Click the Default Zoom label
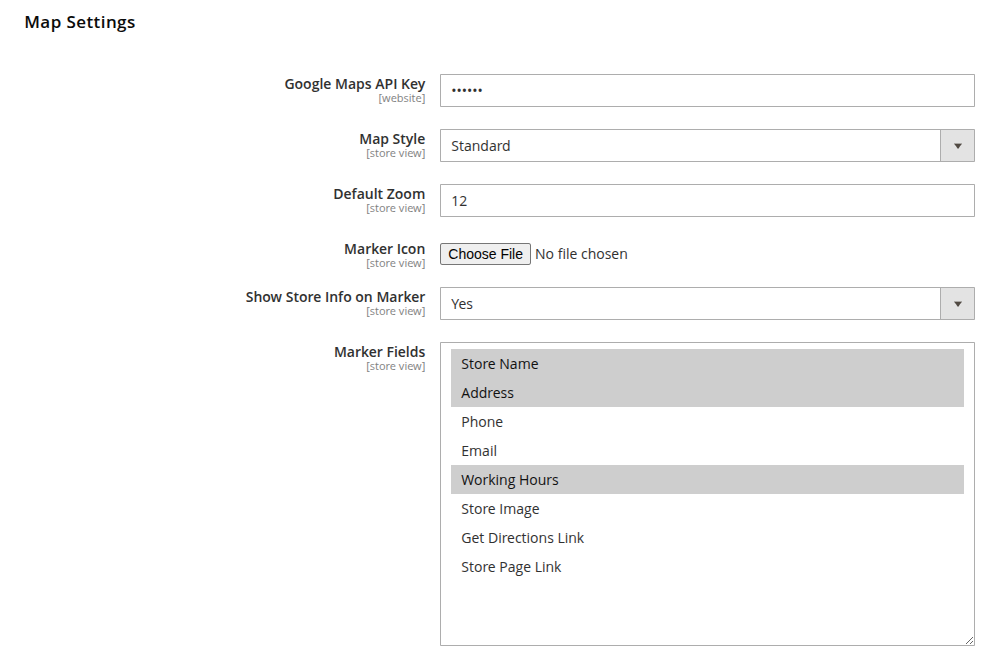The image size is (1004, 667). [x=379, y=194]
